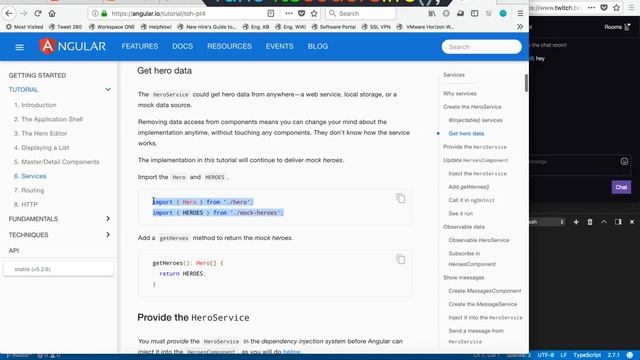
Task: Expand the TECHNIQUES section
Action: click(x=59, y=235)
